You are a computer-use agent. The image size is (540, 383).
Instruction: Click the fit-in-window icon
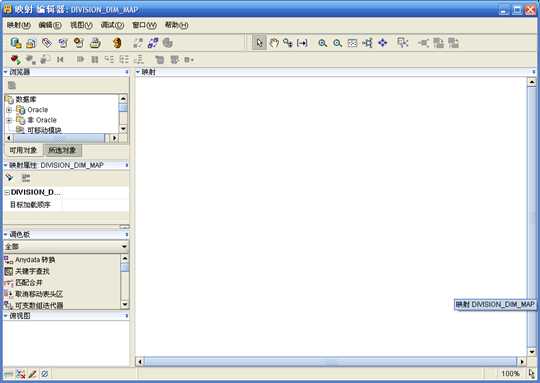(352, 43)
